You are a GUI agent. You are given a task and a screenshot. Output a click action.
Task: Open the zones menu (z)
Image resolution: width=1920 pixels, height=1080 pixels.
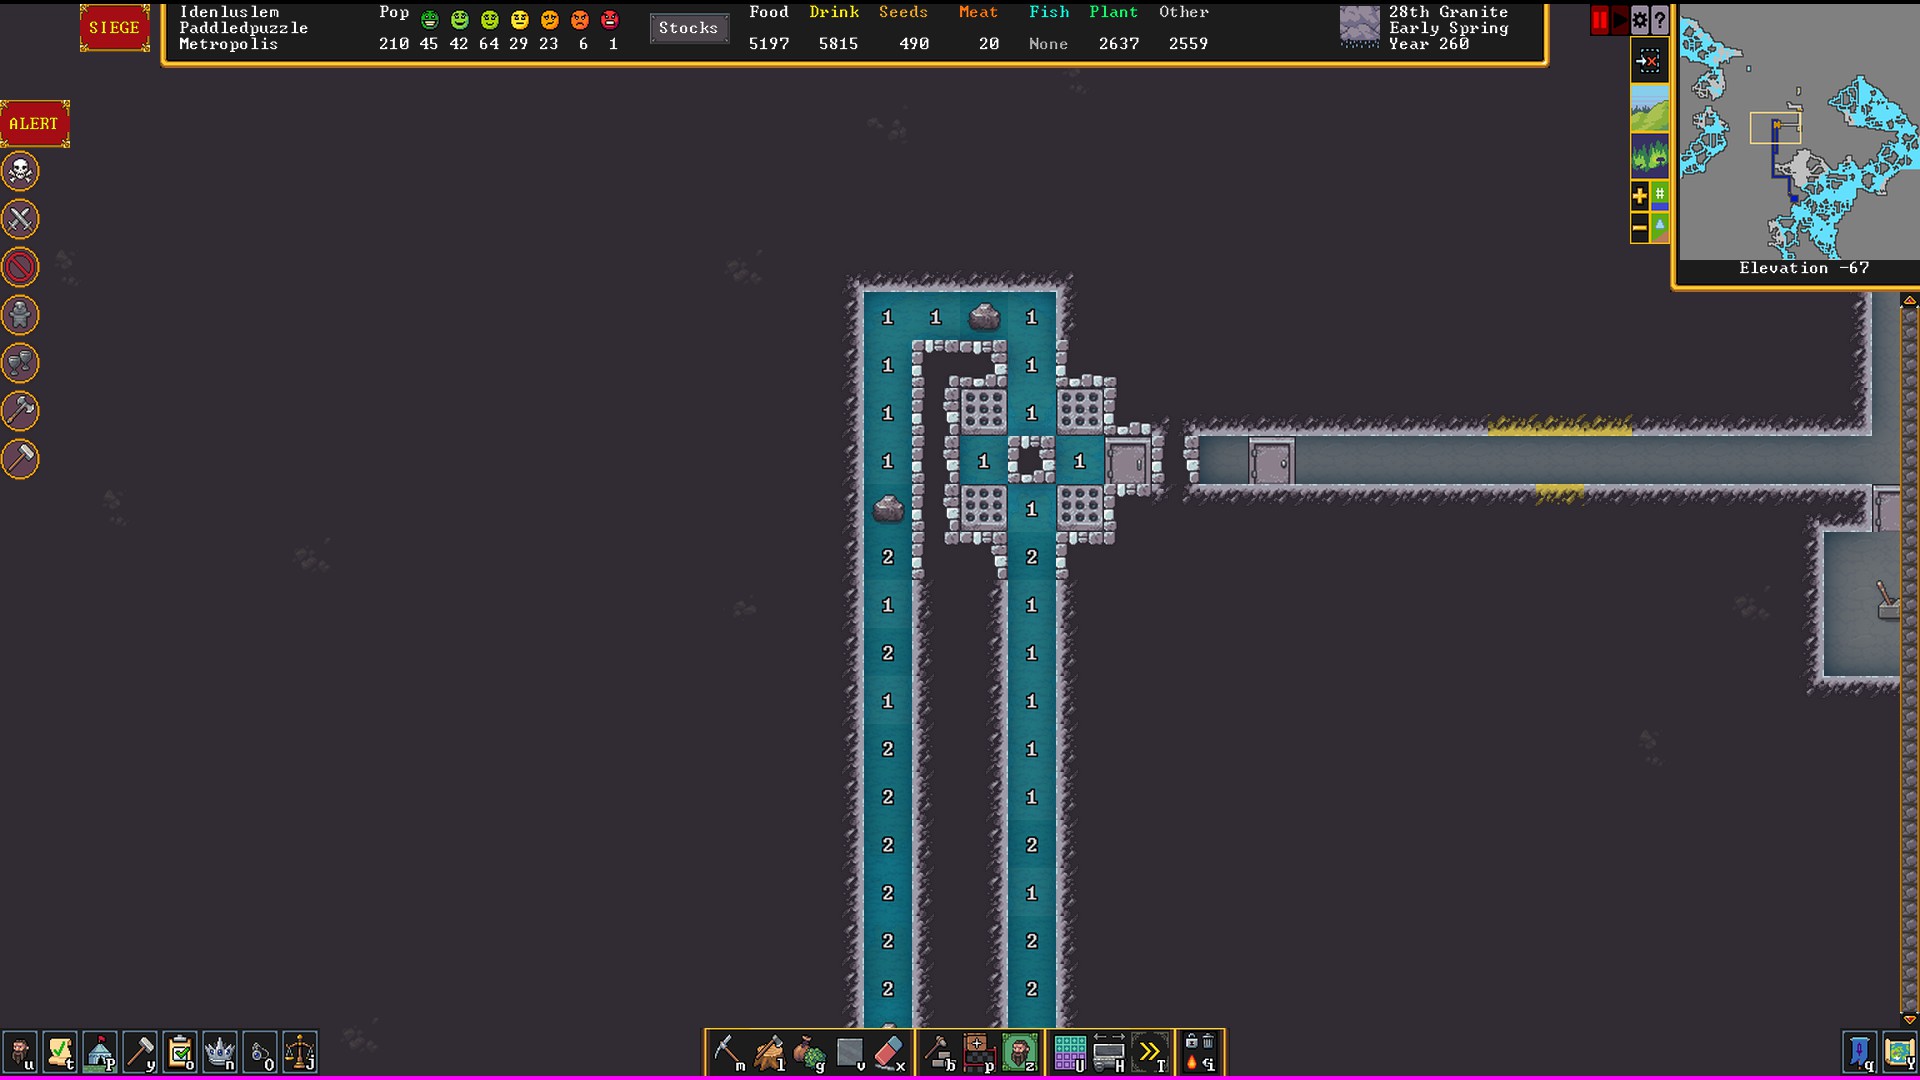coord(1020,1053)
